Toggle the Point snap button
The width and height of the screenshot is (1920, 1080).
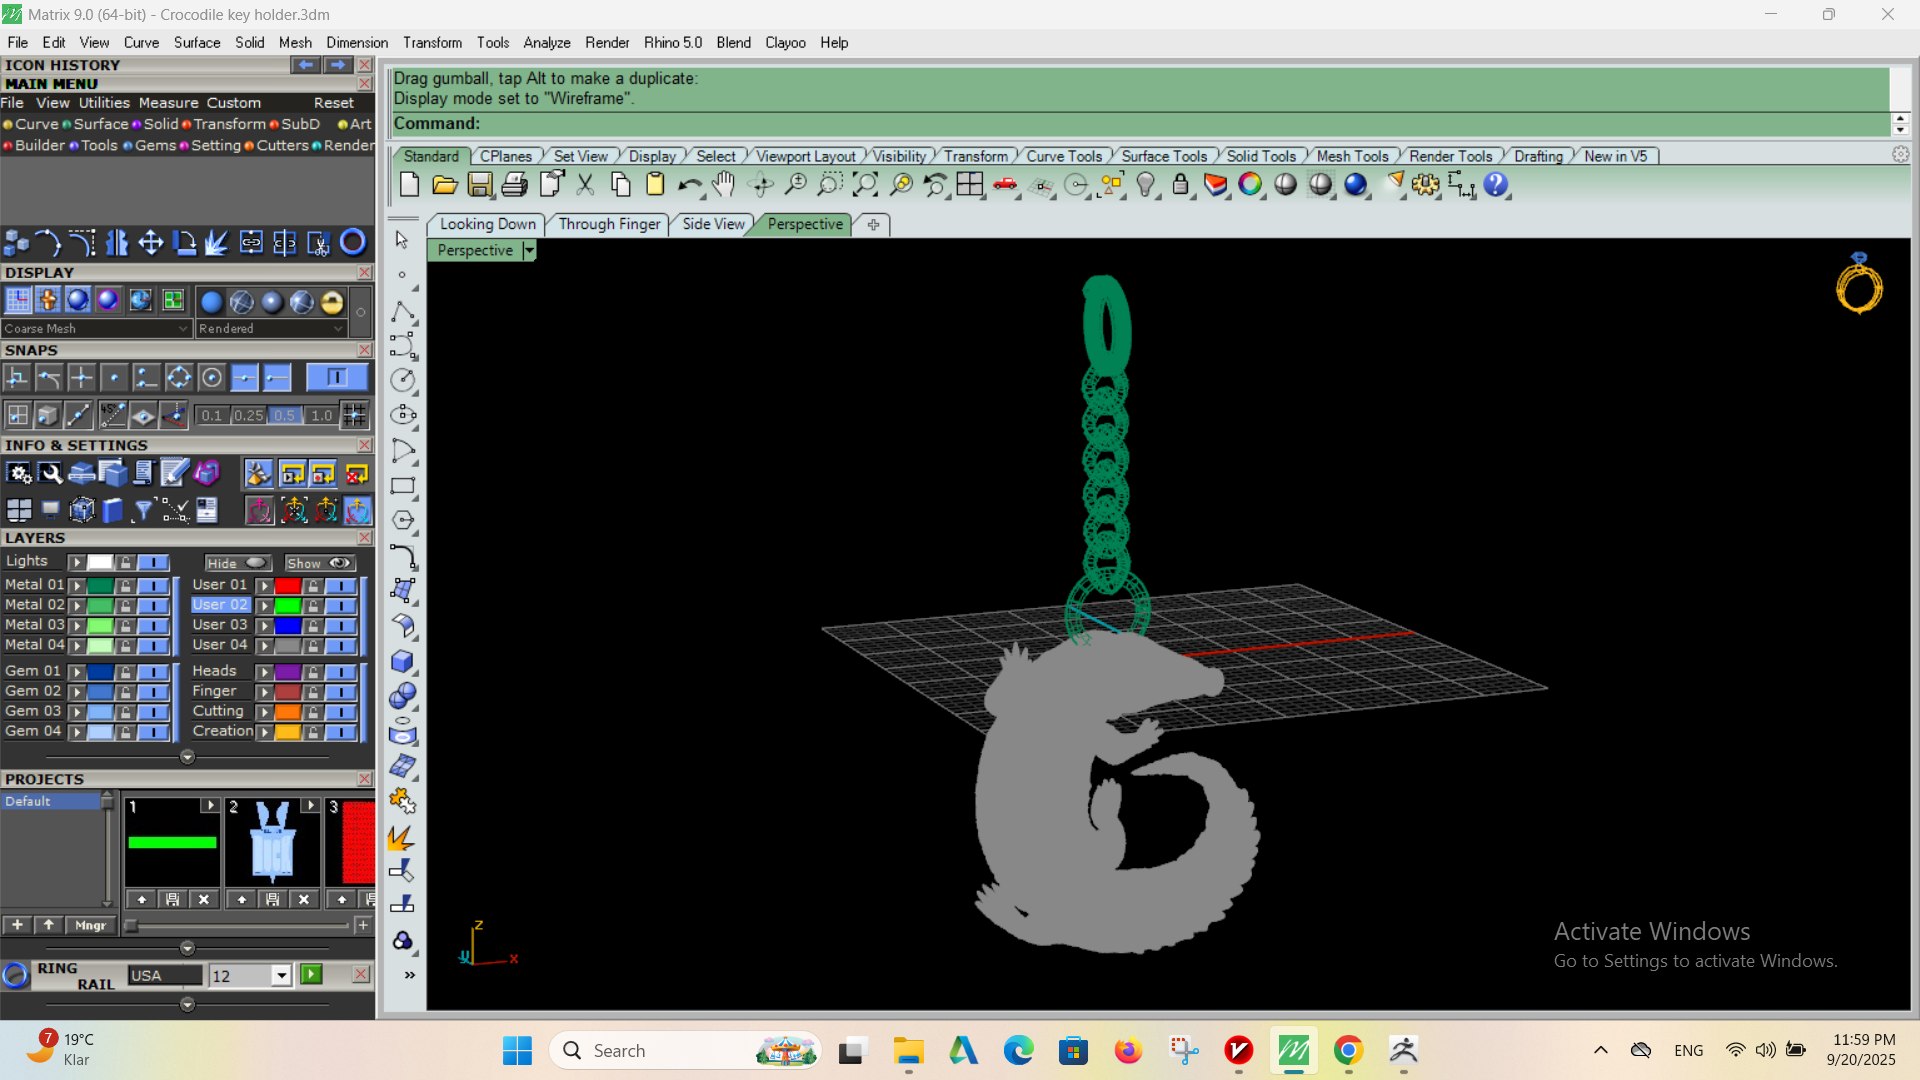114,377
